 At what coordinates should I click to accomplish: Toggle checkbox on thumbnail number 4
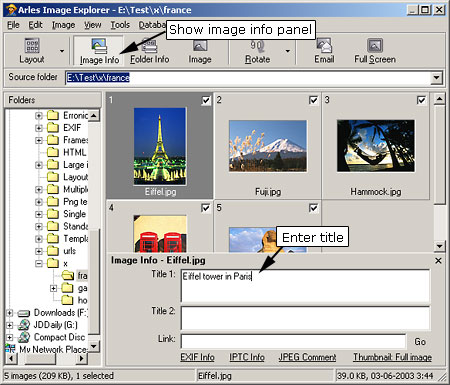206,208
